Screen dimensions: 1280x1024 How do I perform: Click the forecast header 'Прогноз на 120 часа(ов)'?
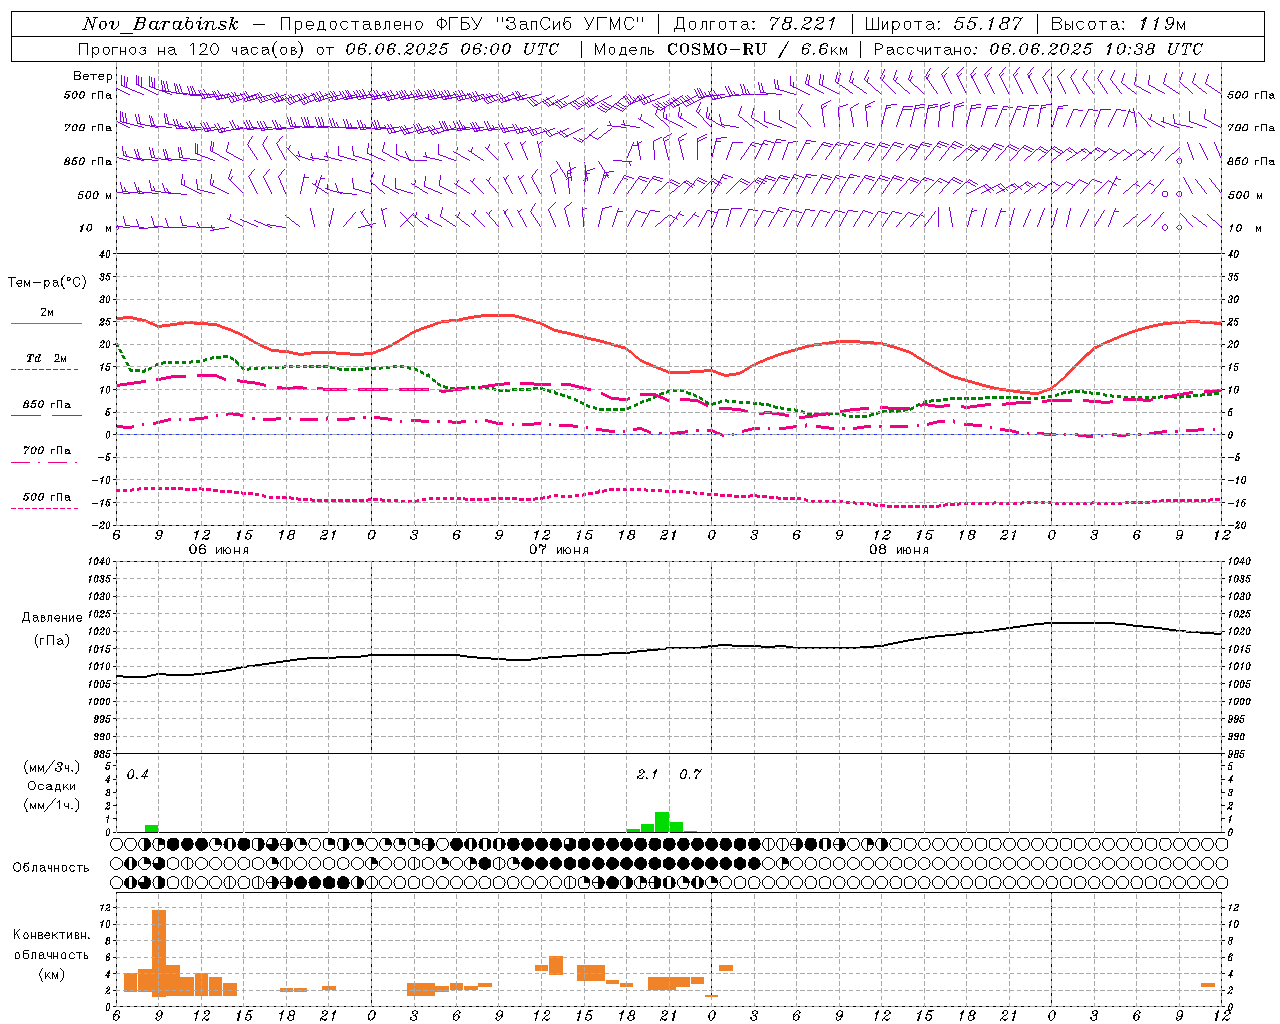tap(192, 49)
